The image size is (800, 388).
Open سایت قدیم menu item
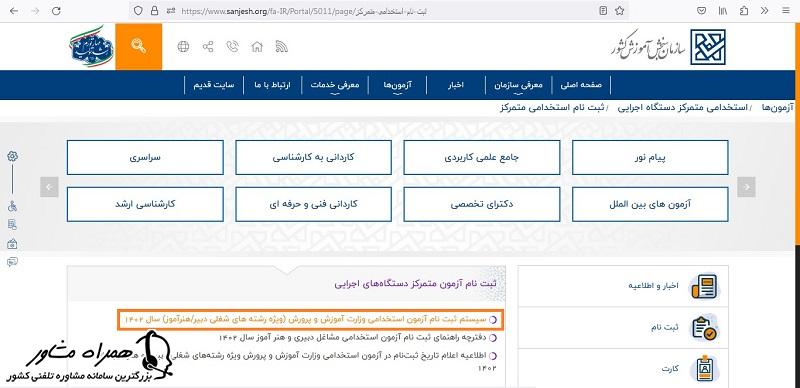(x=214, y=85)
